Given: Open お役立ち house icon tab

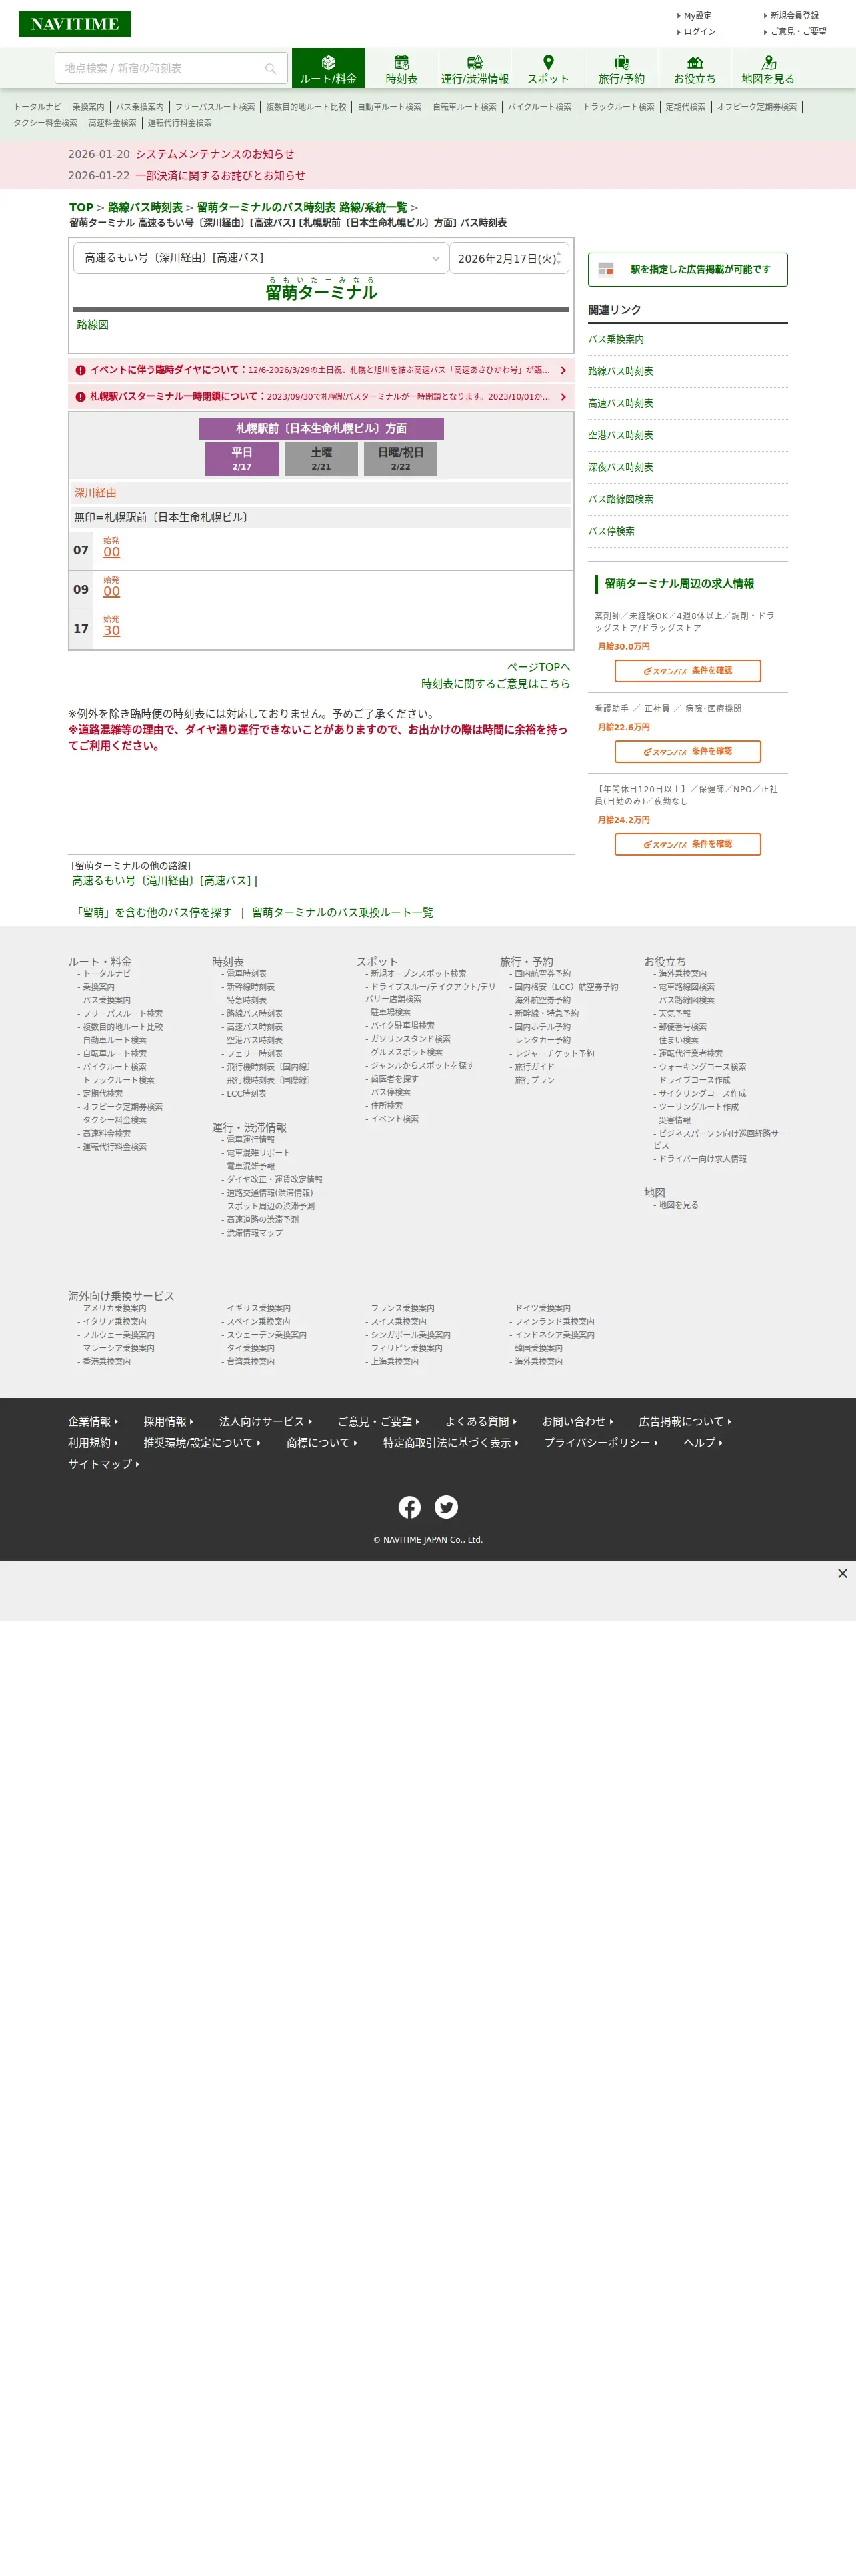Looking at the screenshot, I should pyautogui.click(x=694, y=68).
